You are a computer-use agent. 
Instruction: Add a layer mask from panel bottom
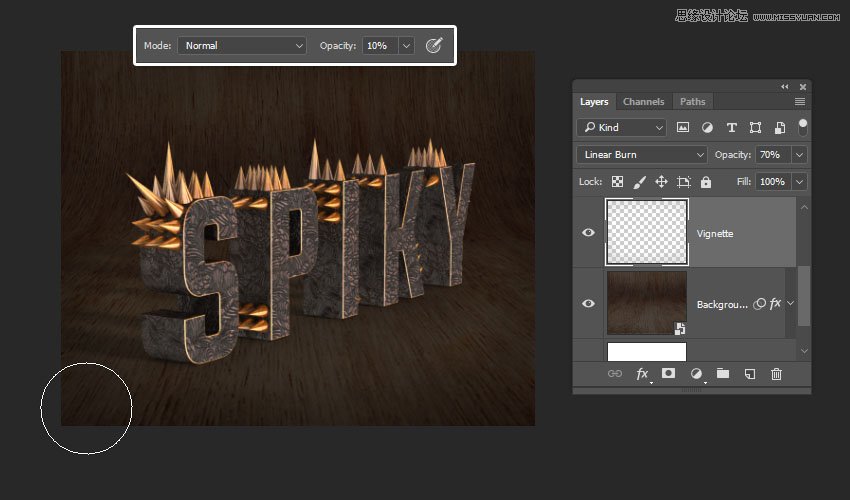click(x=668, y=374)
